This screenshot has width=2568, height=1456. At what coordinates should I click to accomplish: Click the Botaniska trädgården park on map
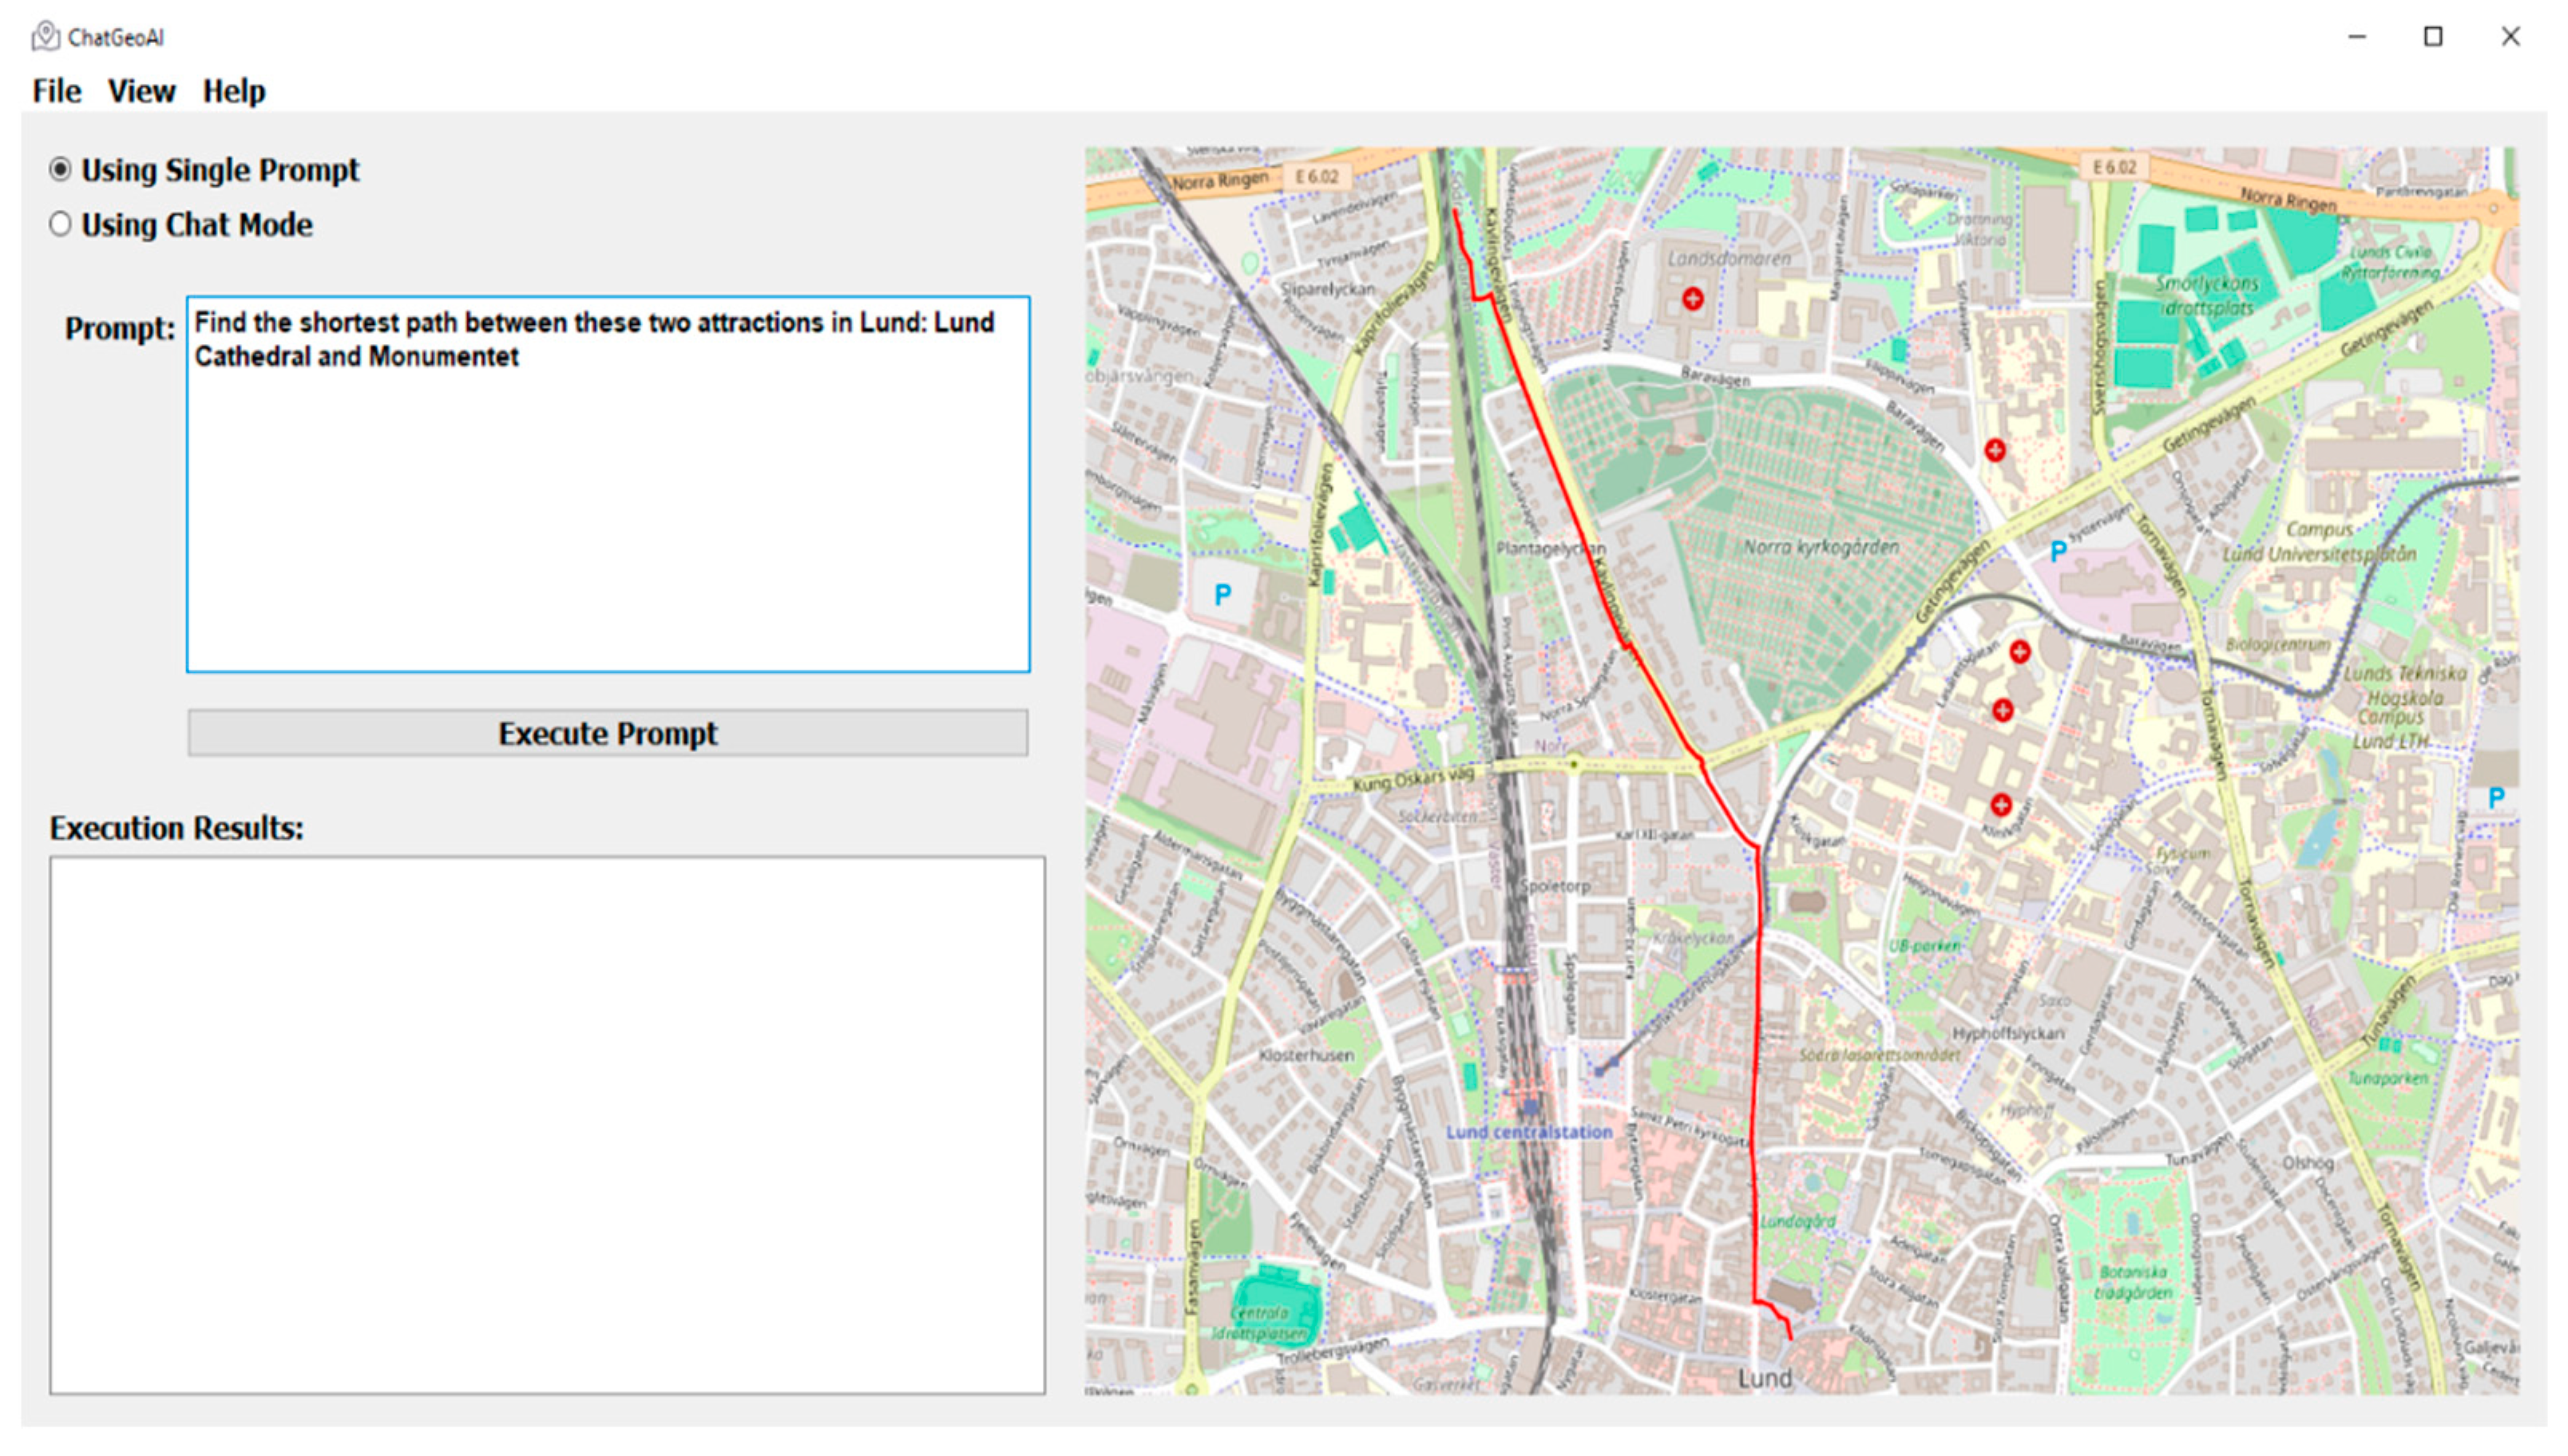[2133, 1281]
